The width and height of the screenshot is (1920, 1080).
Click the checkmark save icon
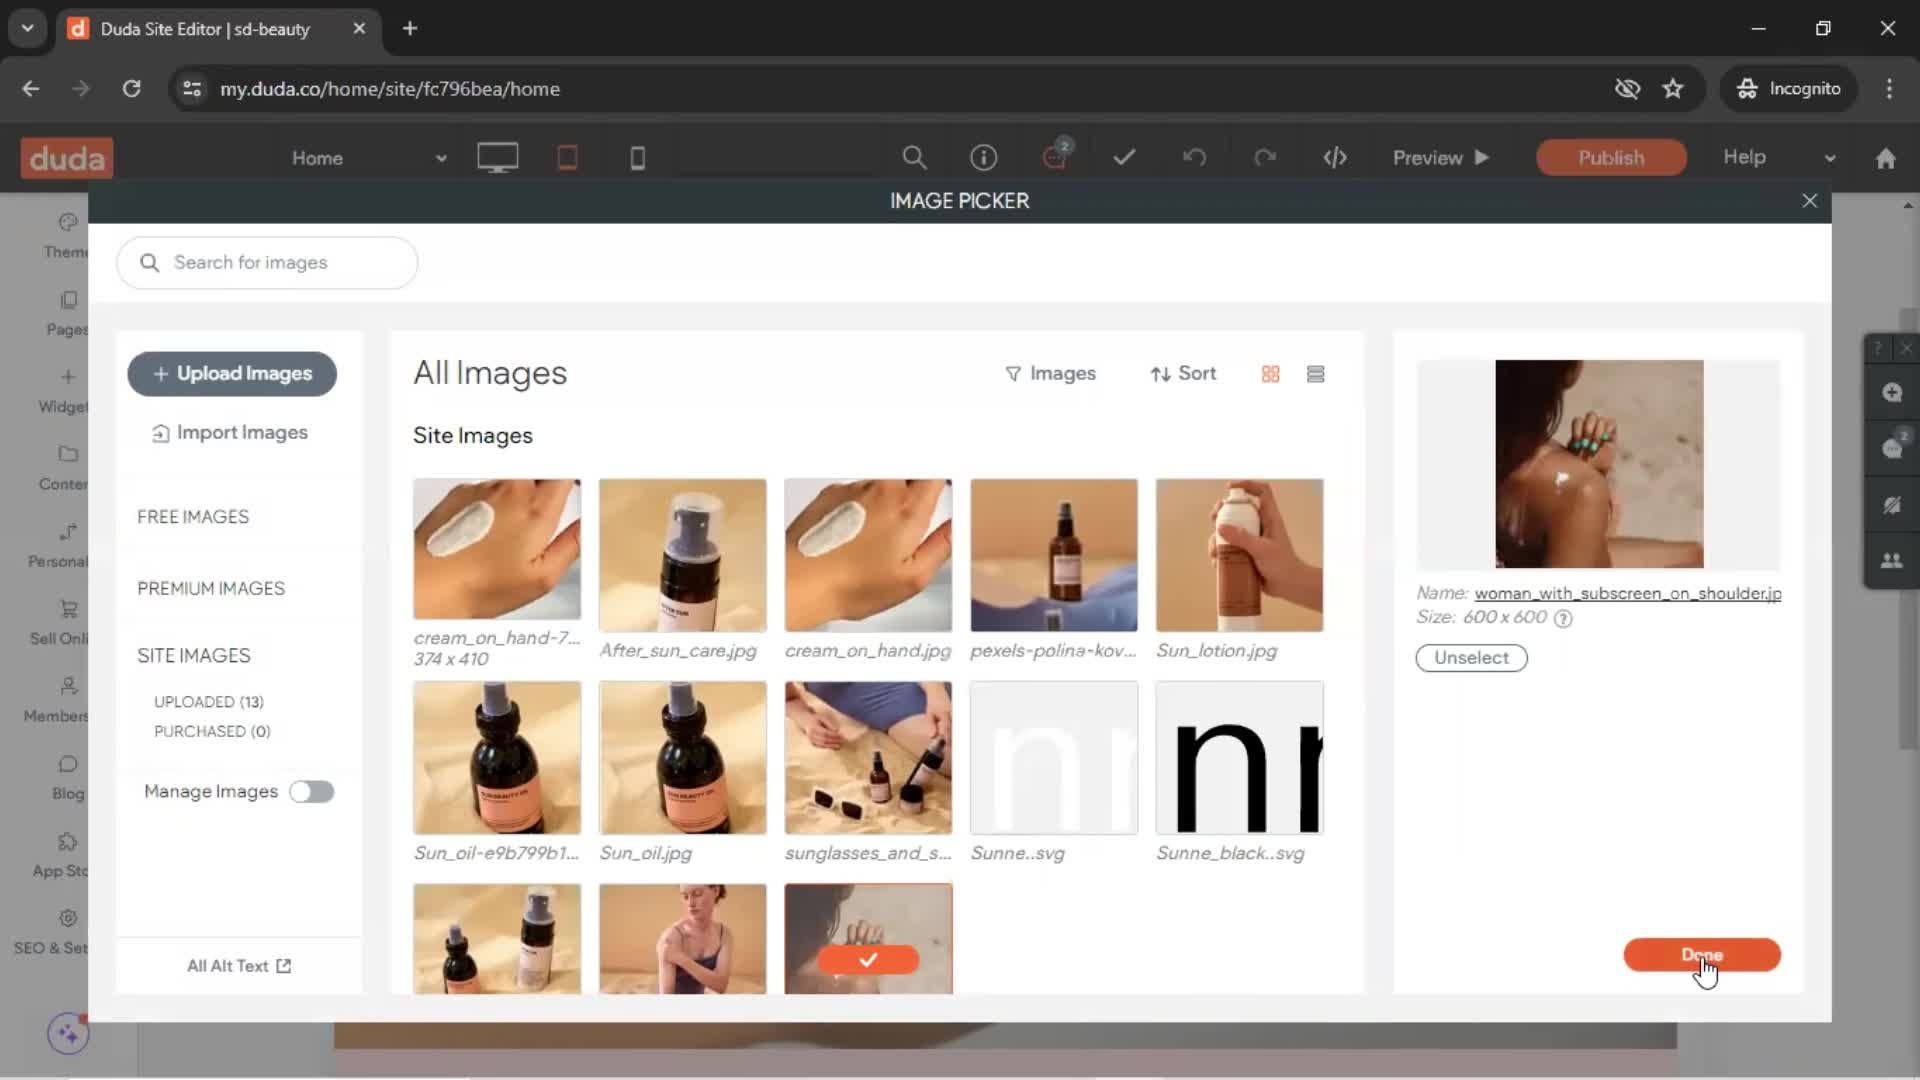point(1124,157)
